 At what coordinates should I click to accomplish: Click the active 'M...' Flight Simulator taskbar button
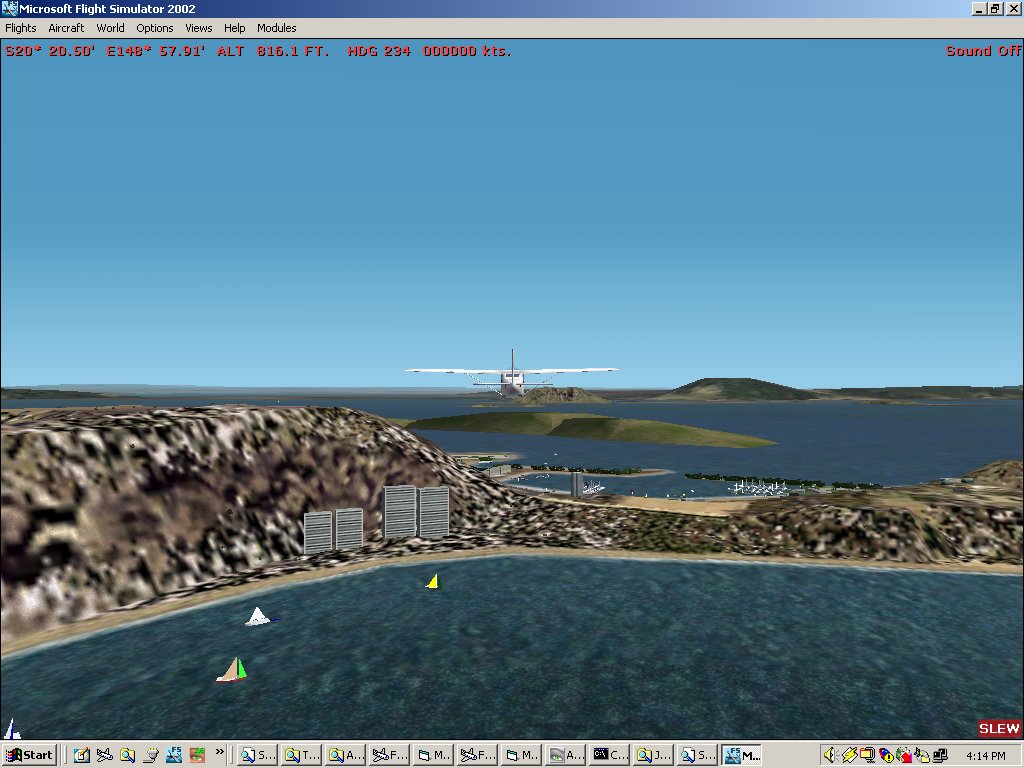[x=741, y=756]
